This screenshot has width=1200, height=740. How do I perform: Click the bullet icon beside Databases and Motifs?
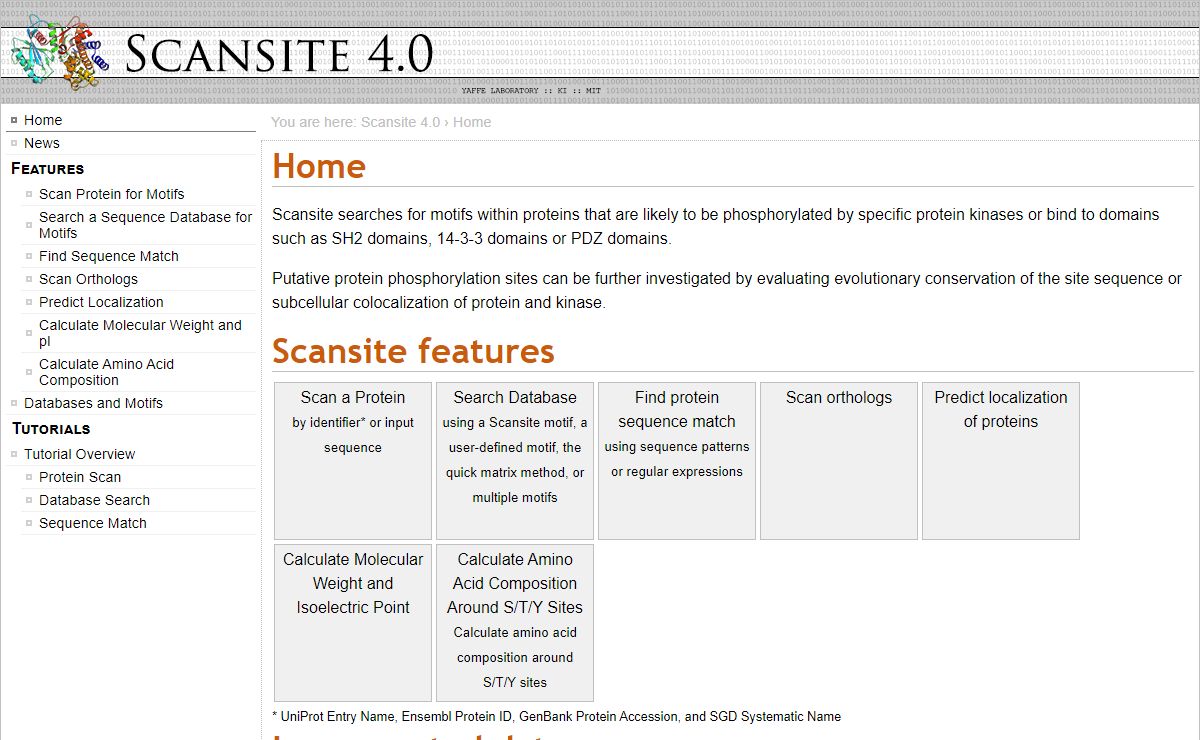14,403
